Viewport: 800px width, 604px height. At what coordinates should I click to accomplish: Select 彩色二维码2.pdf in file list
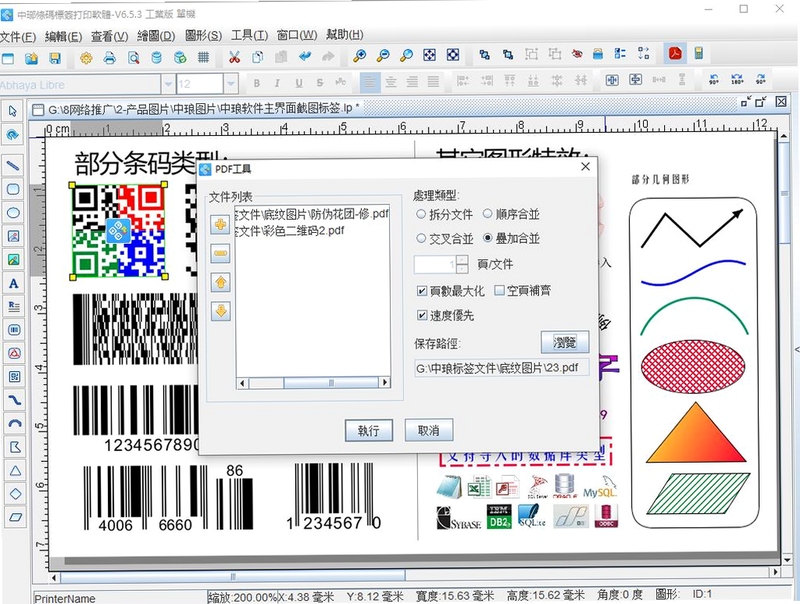point(289,231)
